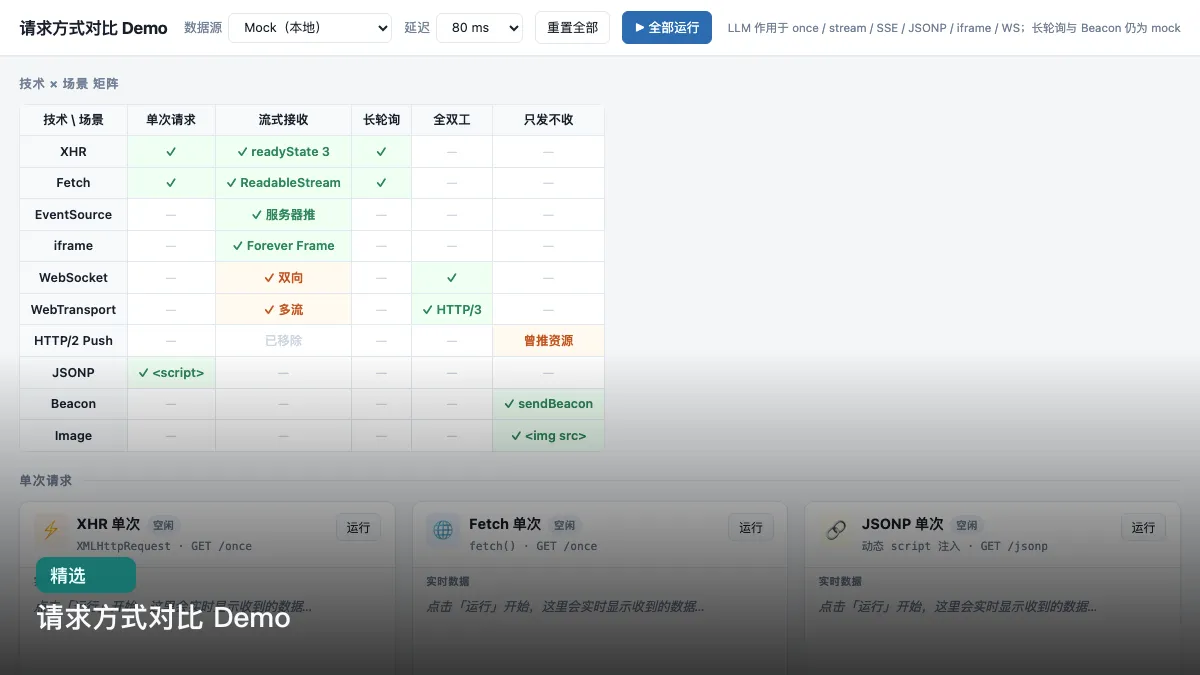Click the JSONP row label in matrix
The image size is (1200, 675).
pyautogui.click(x=73, y=373)
